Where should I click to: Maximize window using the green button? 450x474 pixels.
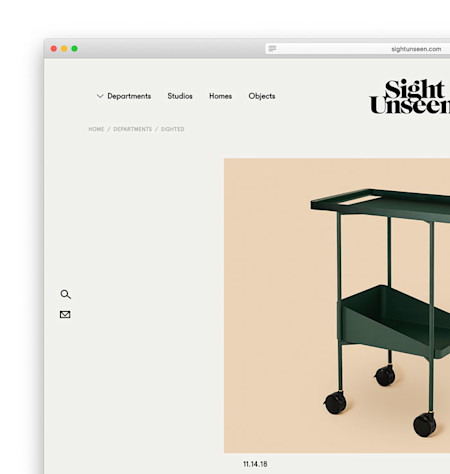[x=74, y=49]
